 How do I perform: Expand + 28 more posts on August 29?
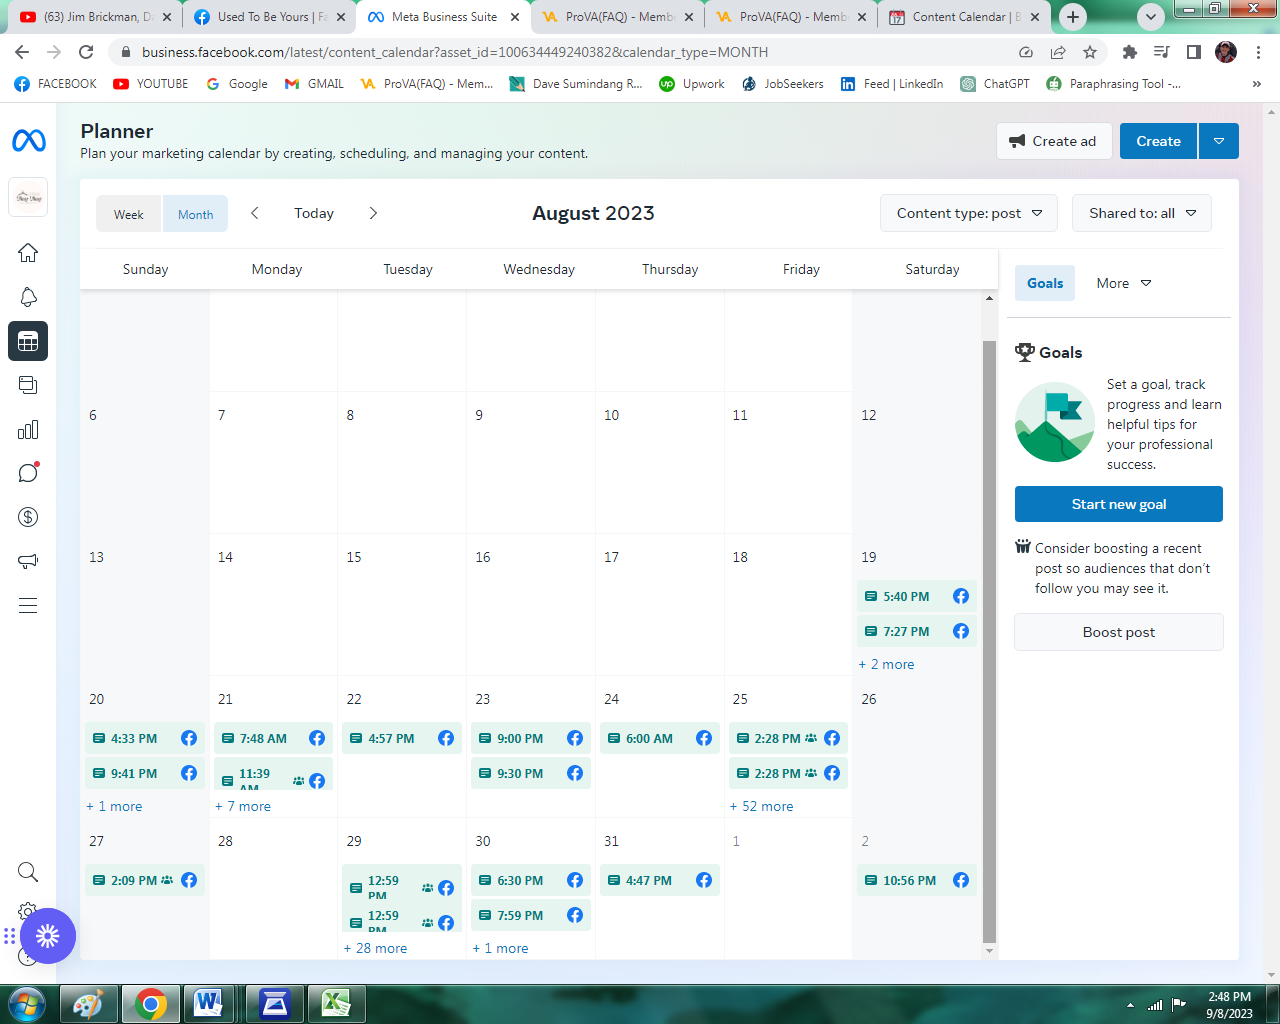[x=375, y=948]
